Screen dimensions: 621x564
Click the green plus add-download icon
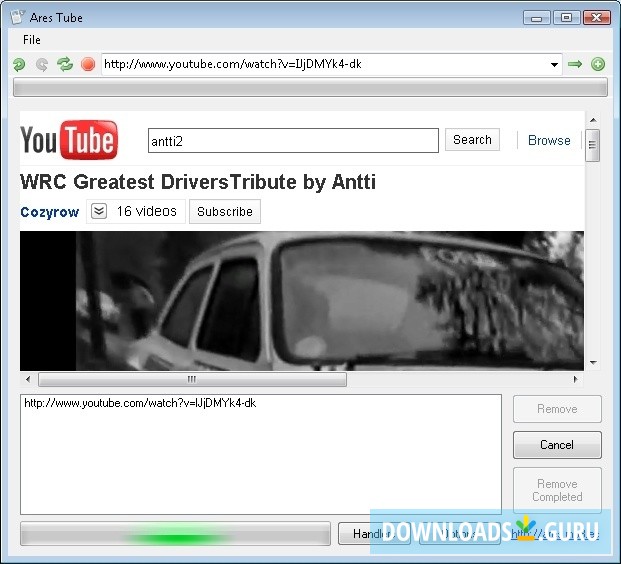pos(598,64)
